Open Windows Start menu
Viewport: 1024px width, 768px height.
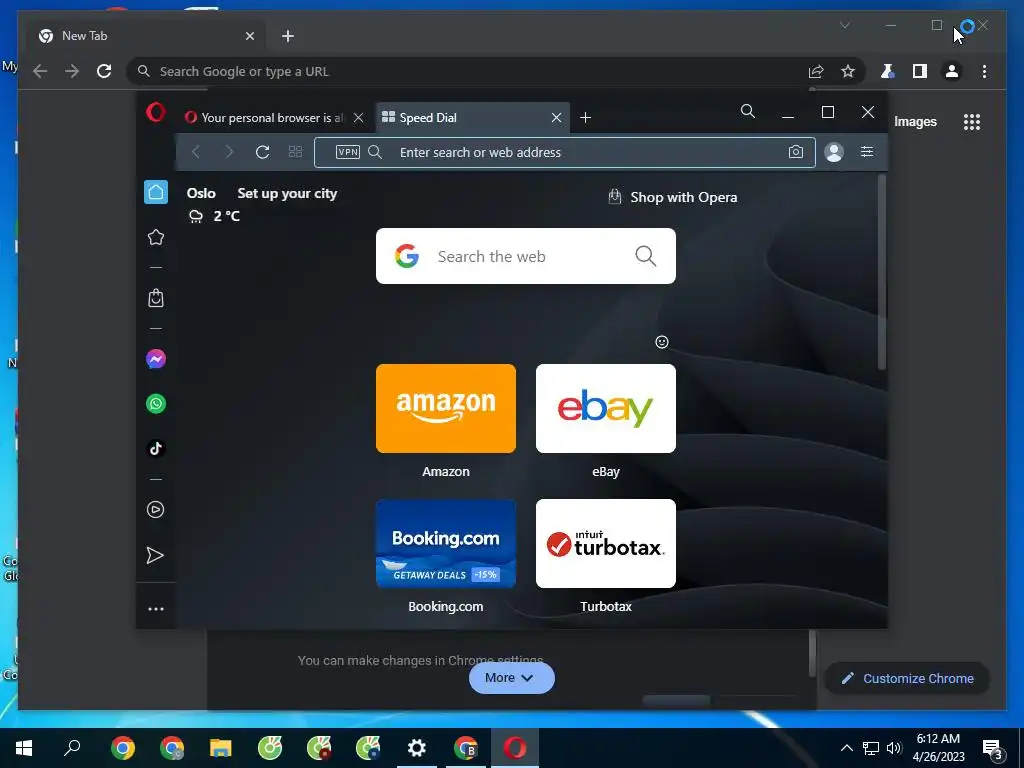[x=24, y=748]
